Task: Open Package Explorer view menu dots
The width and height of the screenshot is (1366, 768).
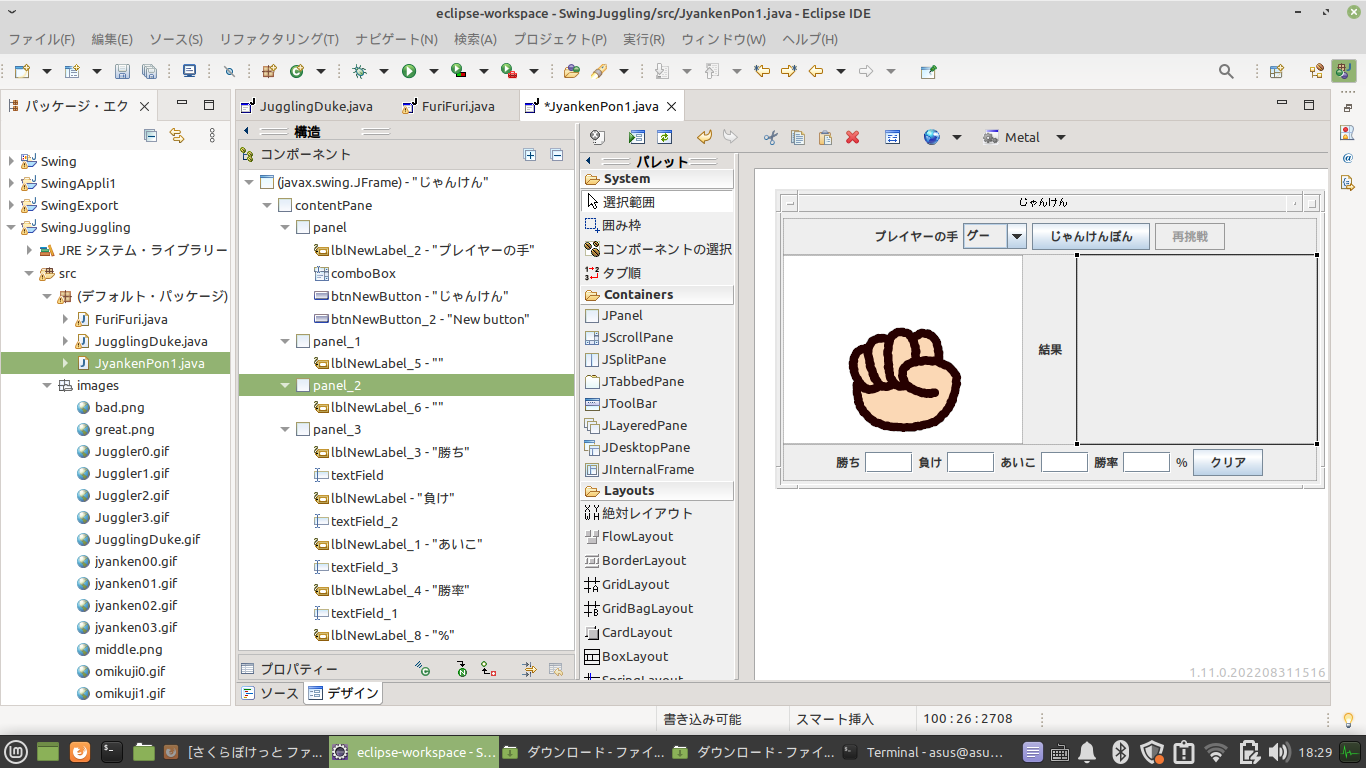Action: [x=212, y=135]
